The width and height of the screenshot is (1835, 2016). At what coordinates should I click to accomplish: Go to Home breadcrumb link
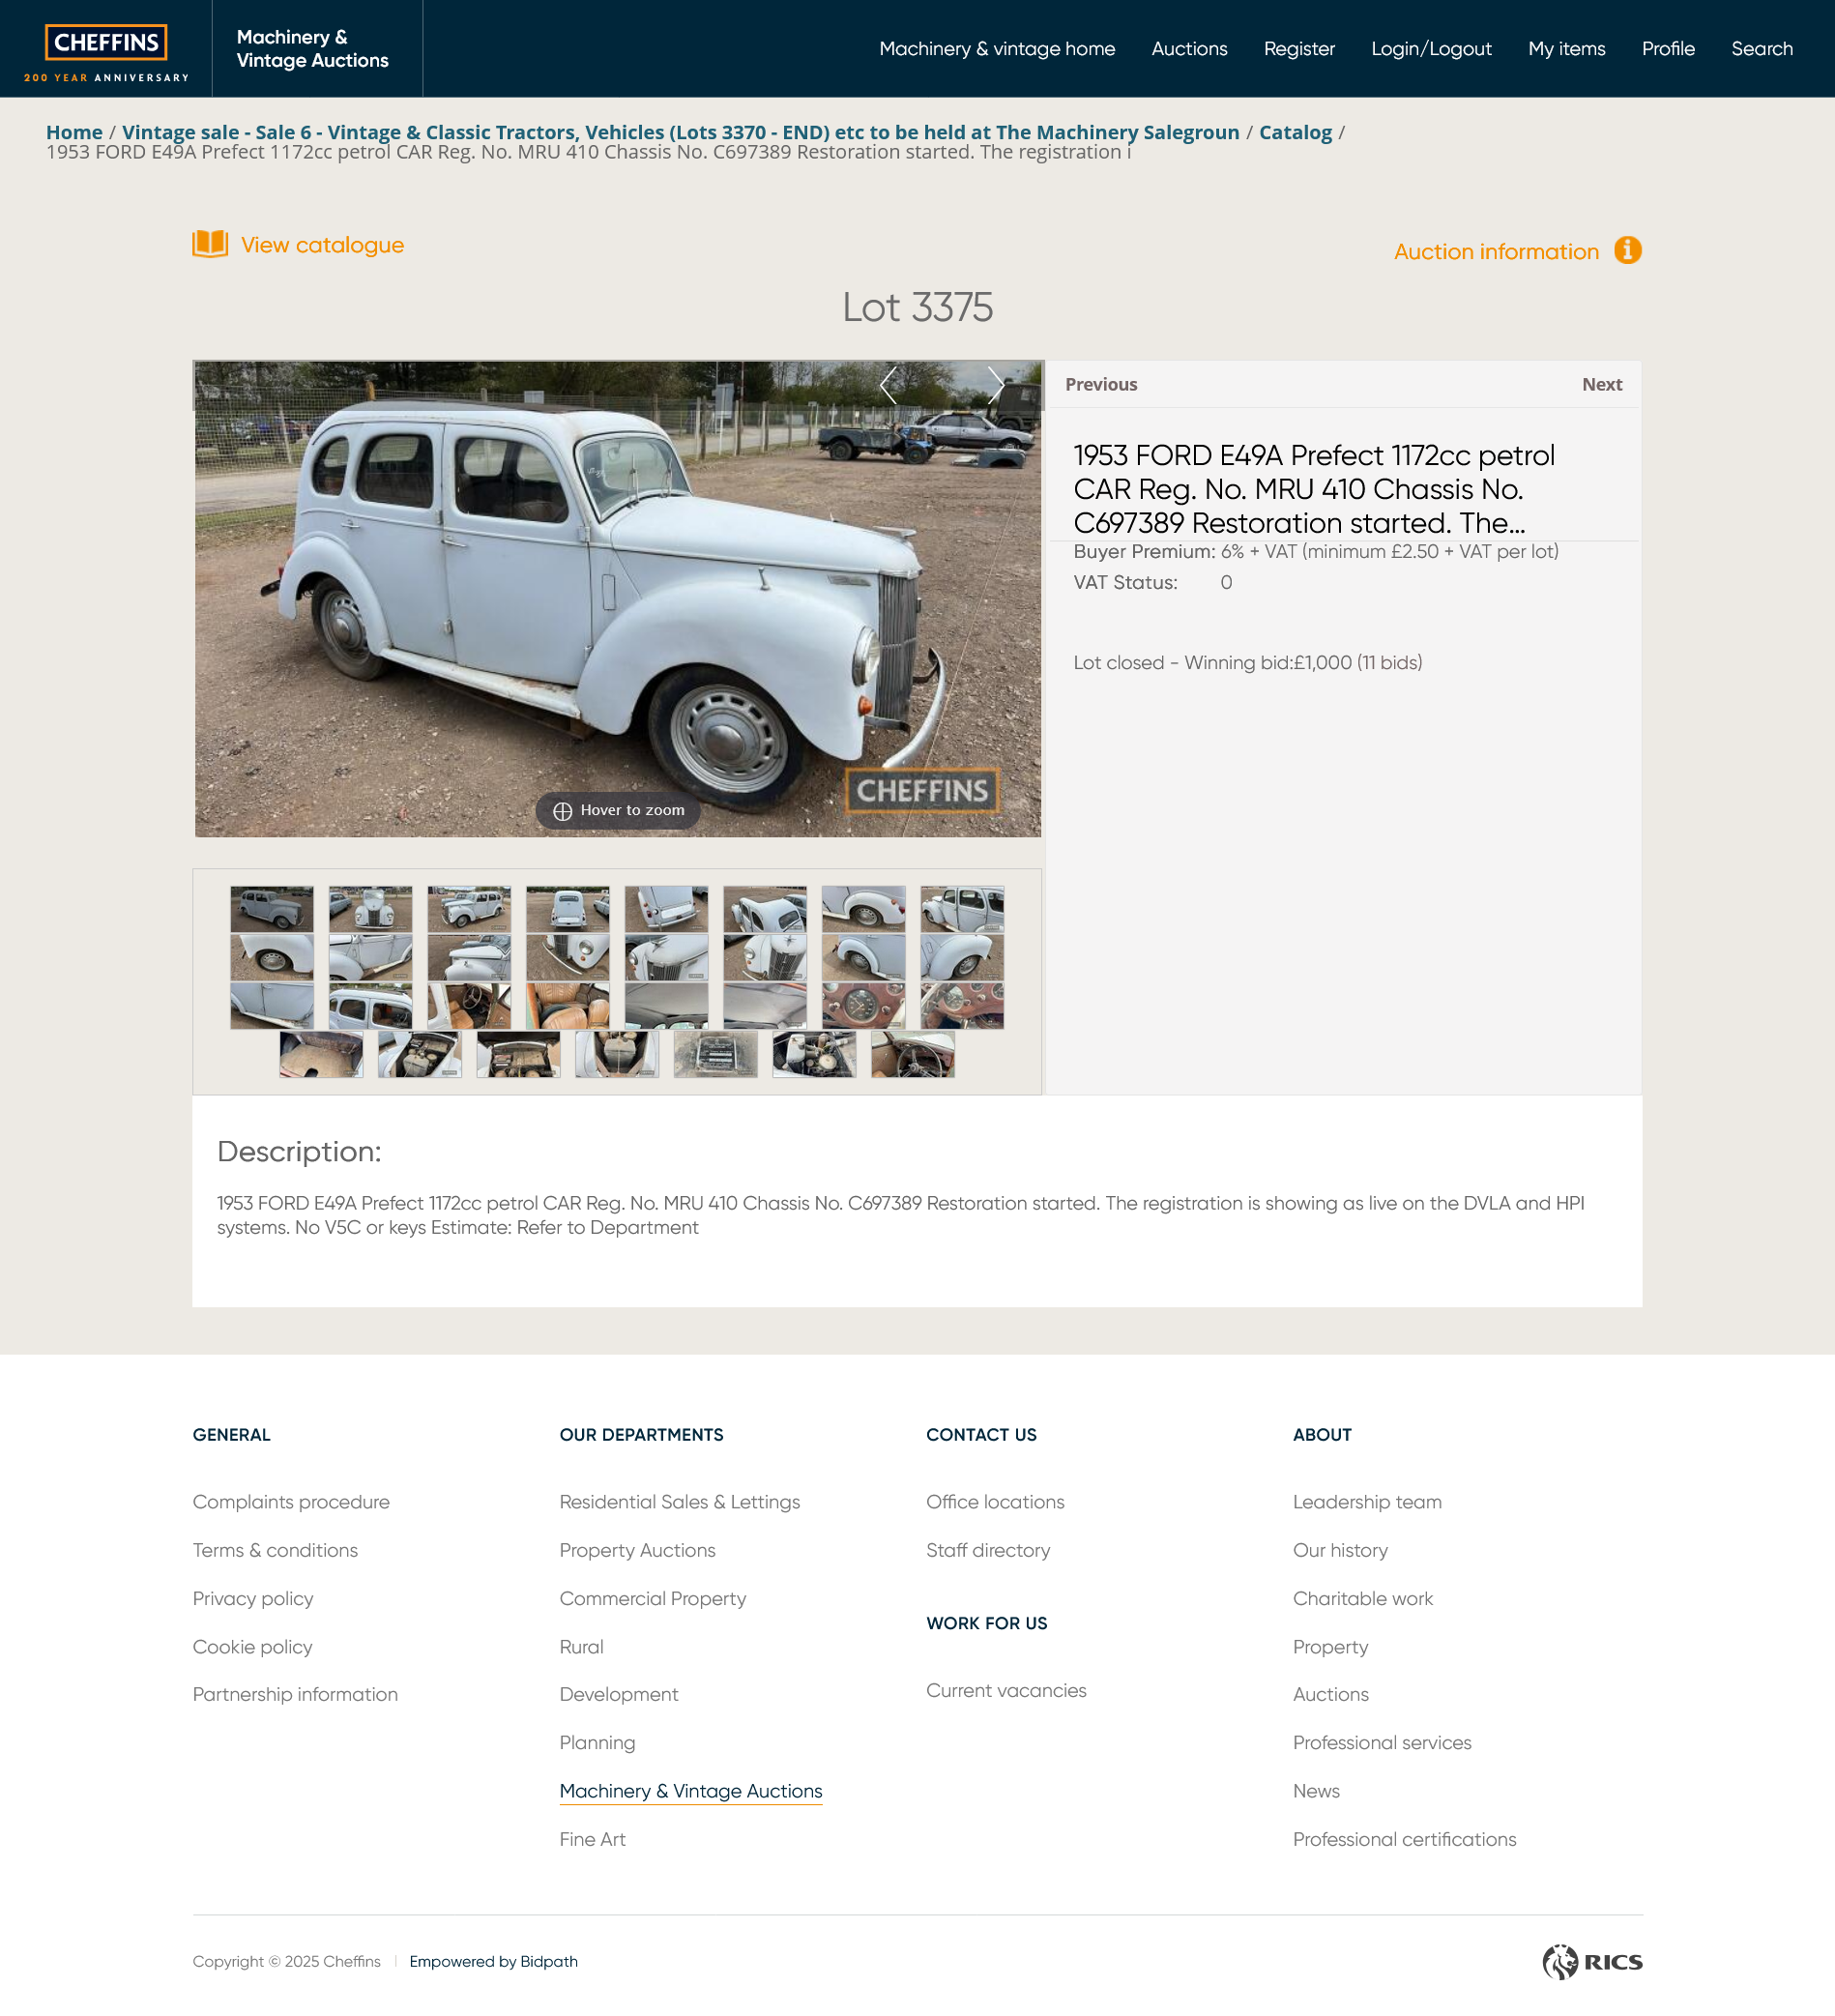point(74,132)
